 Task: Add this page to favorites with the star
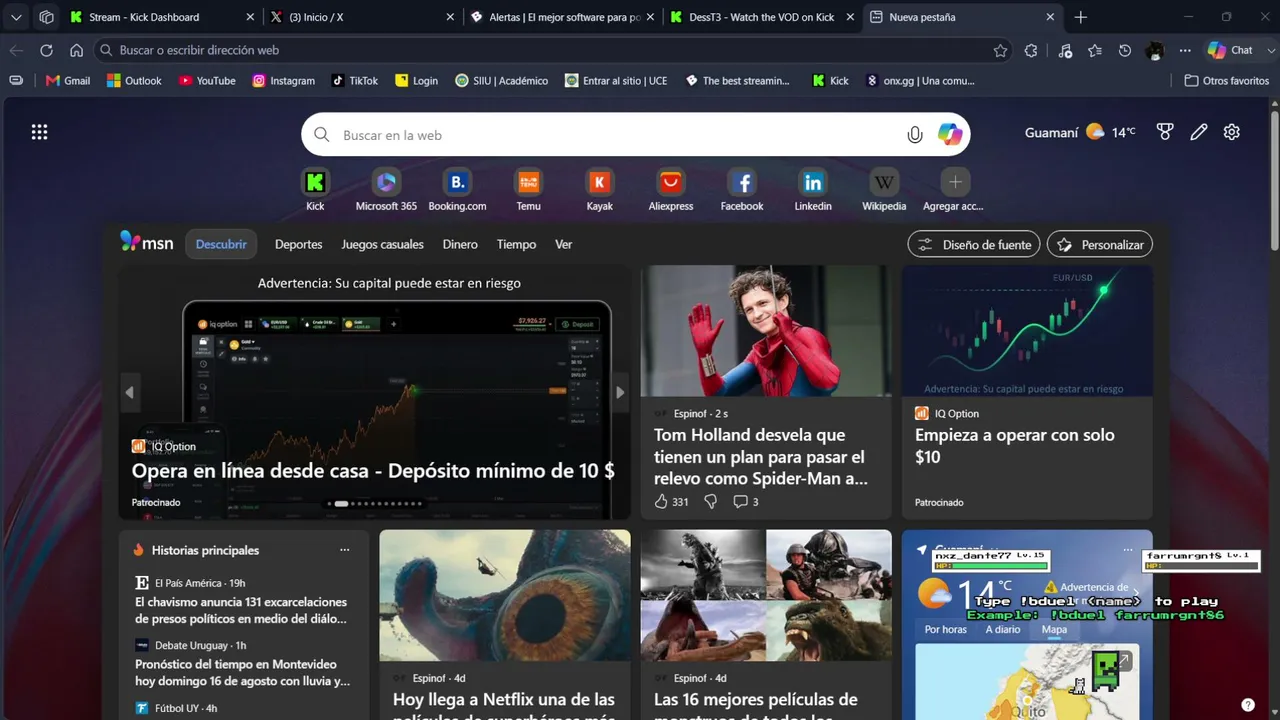pos(1000,50)
